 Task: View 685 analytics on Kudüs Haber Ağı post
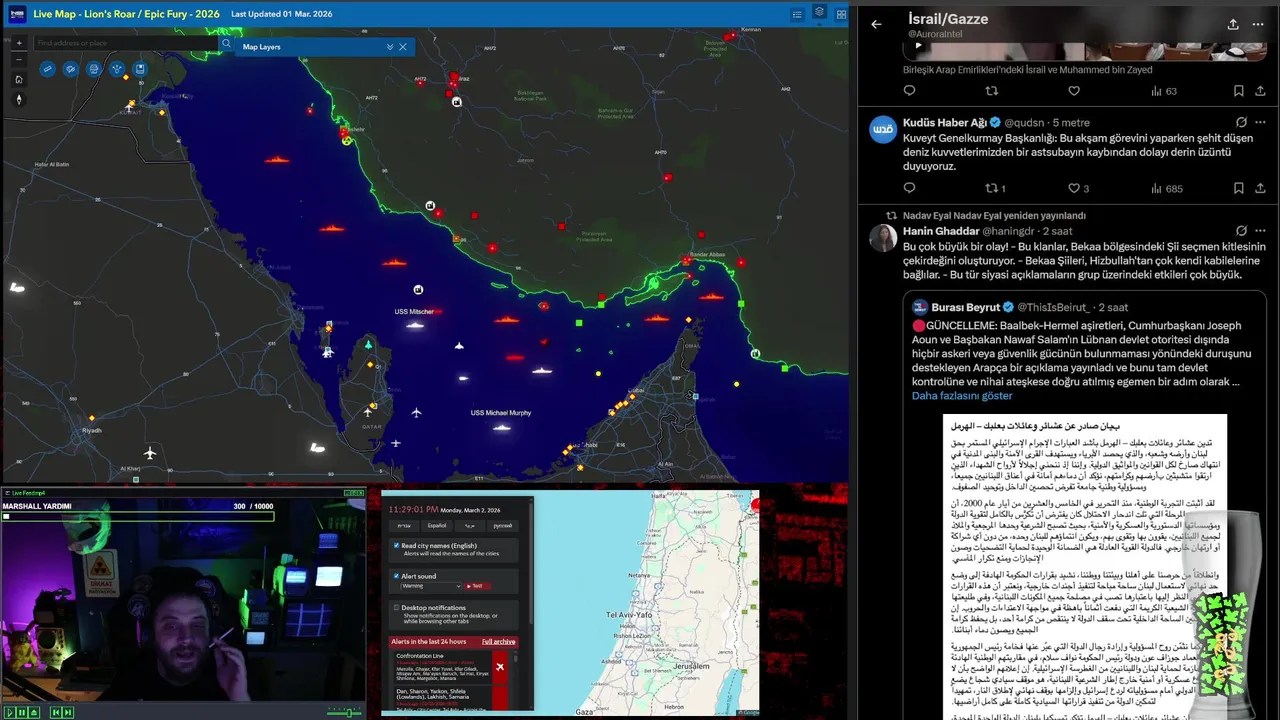(x=1166, y=188)
